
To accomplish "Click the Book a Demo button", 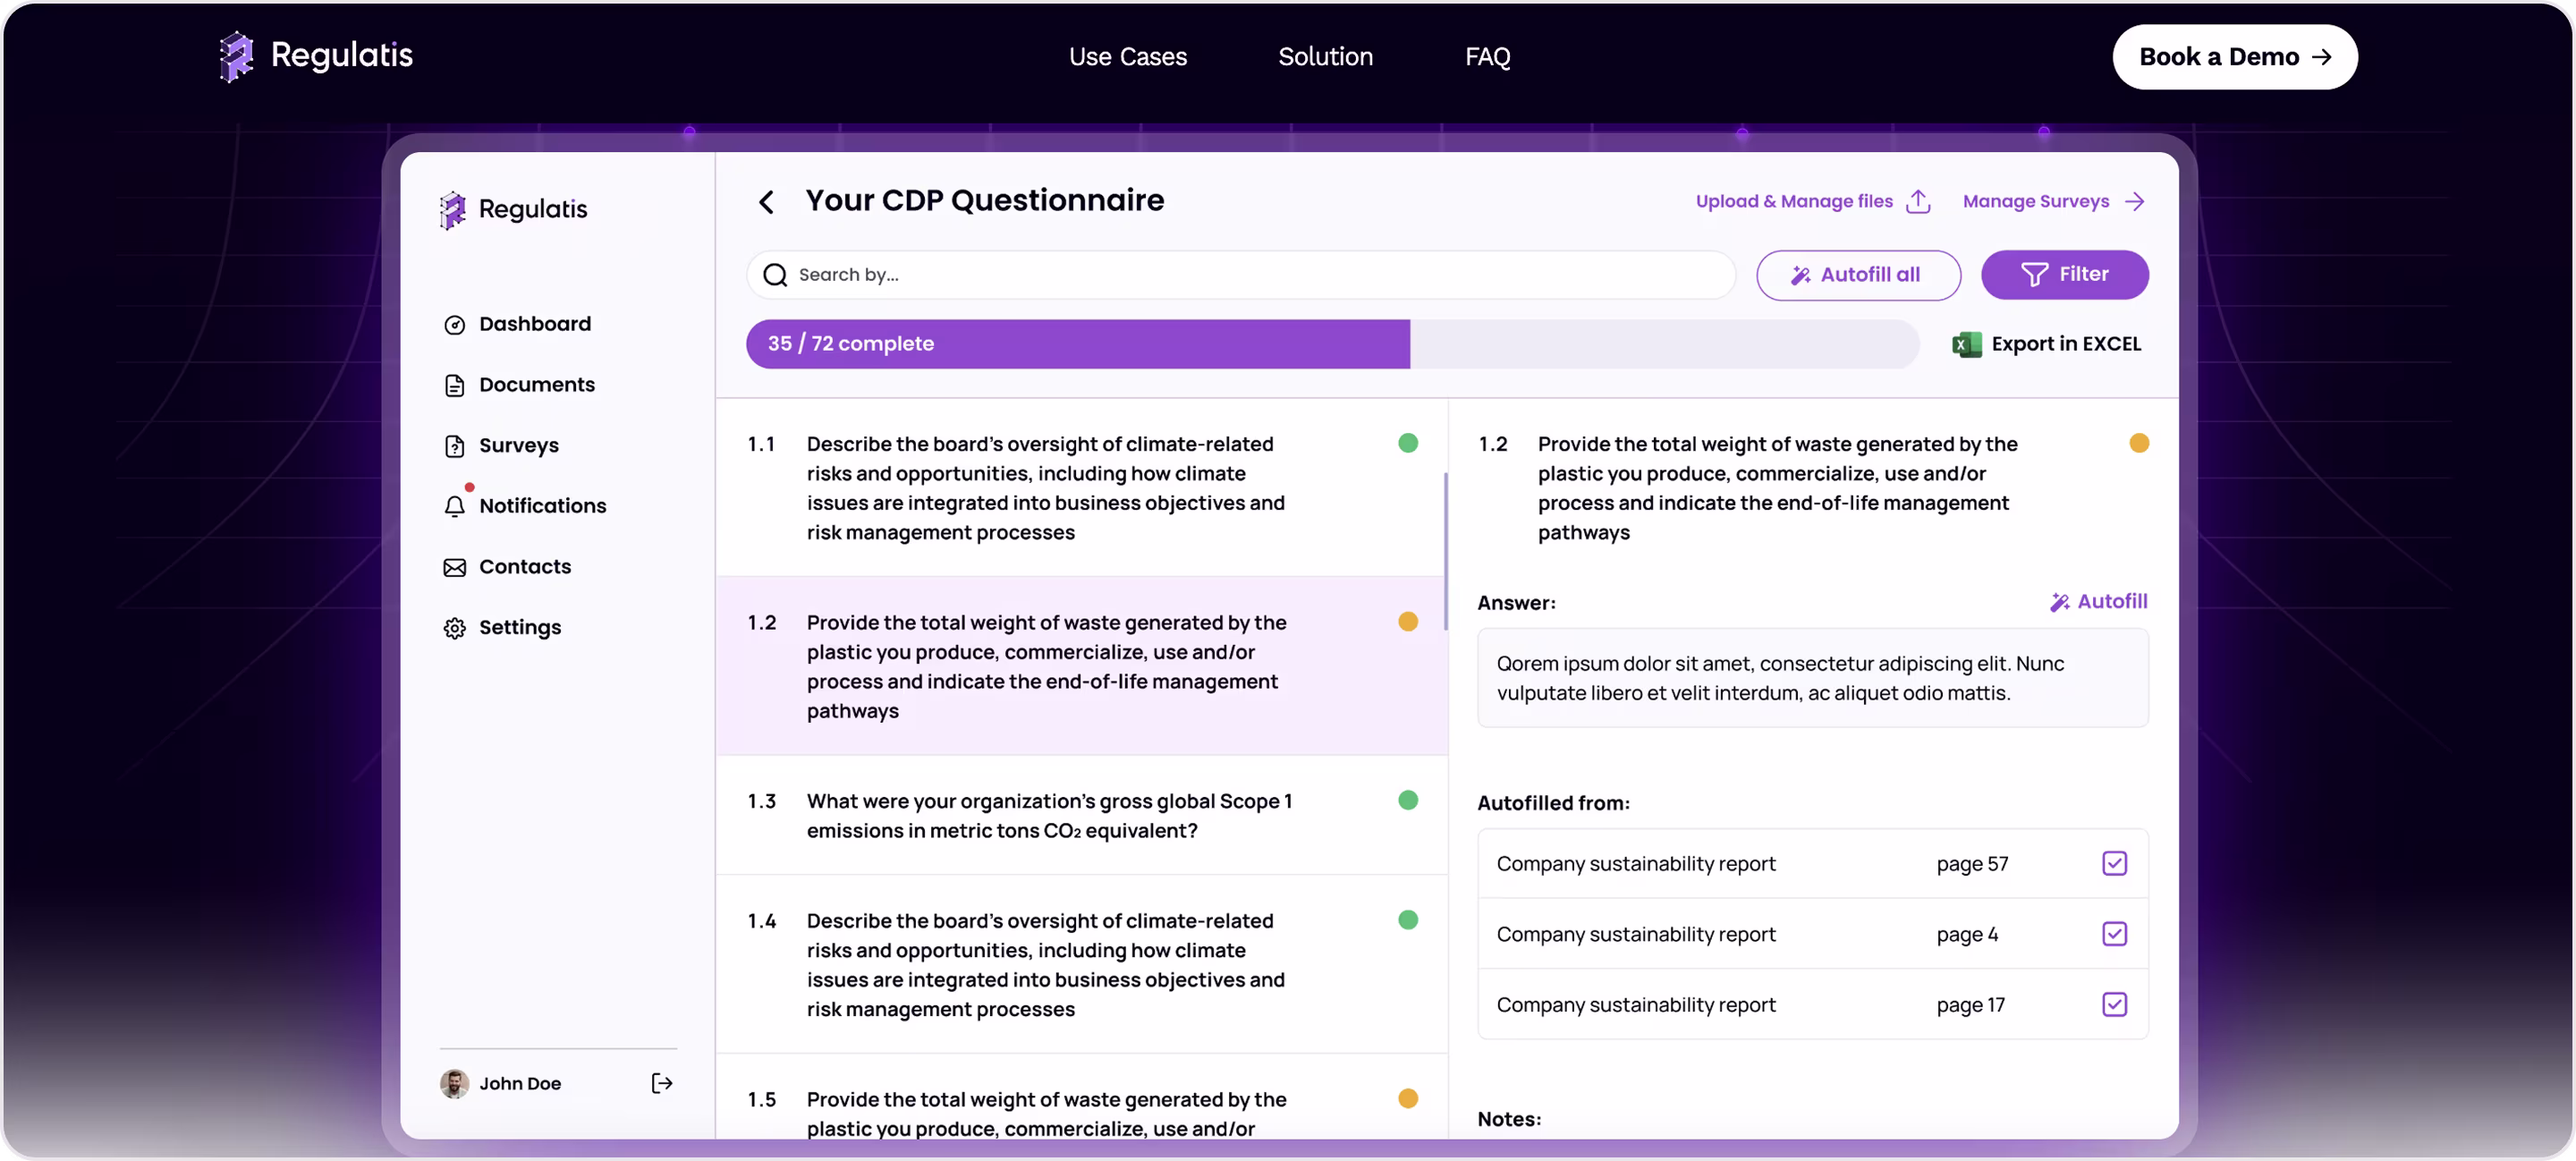I will [2234, 57].
